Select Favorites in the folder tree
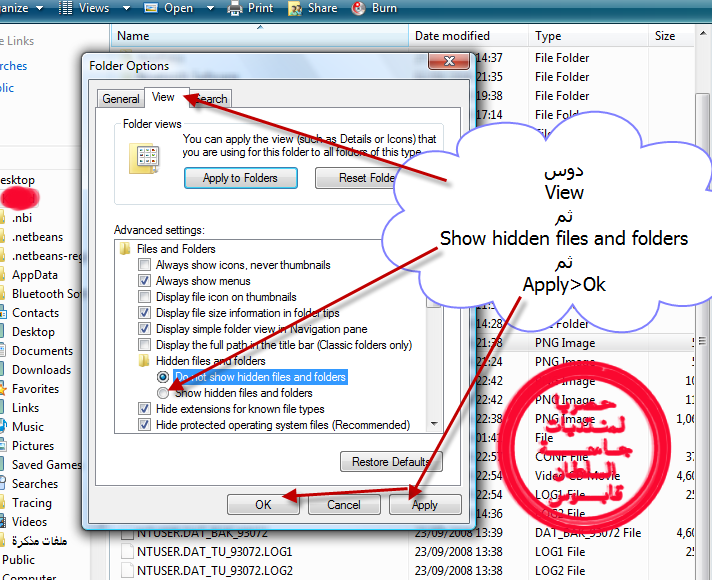This screenshot has width=712, height=580. point(35,389)
